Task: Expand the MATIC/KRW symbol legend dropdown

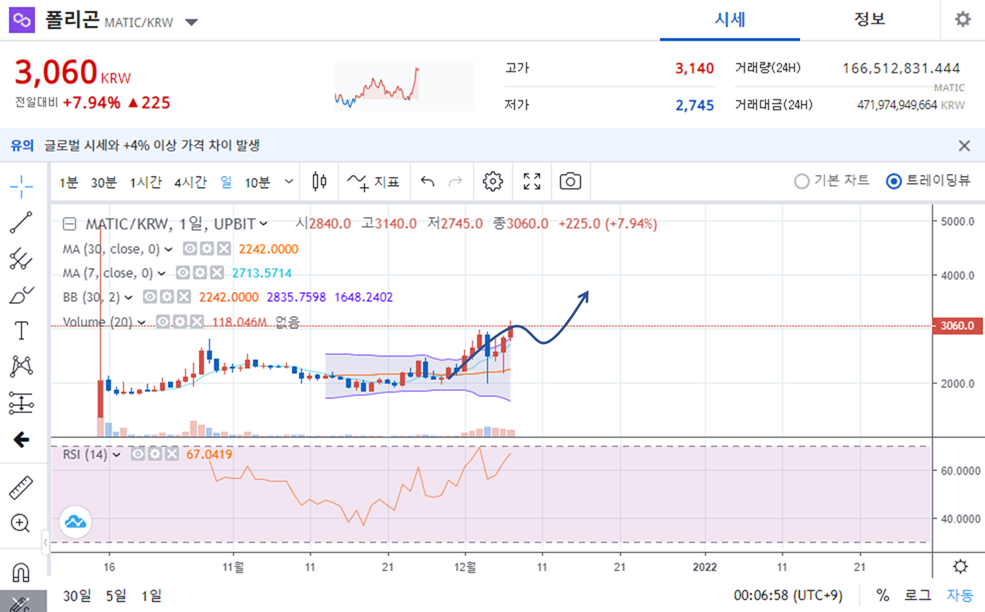Action: coord(263,224)
